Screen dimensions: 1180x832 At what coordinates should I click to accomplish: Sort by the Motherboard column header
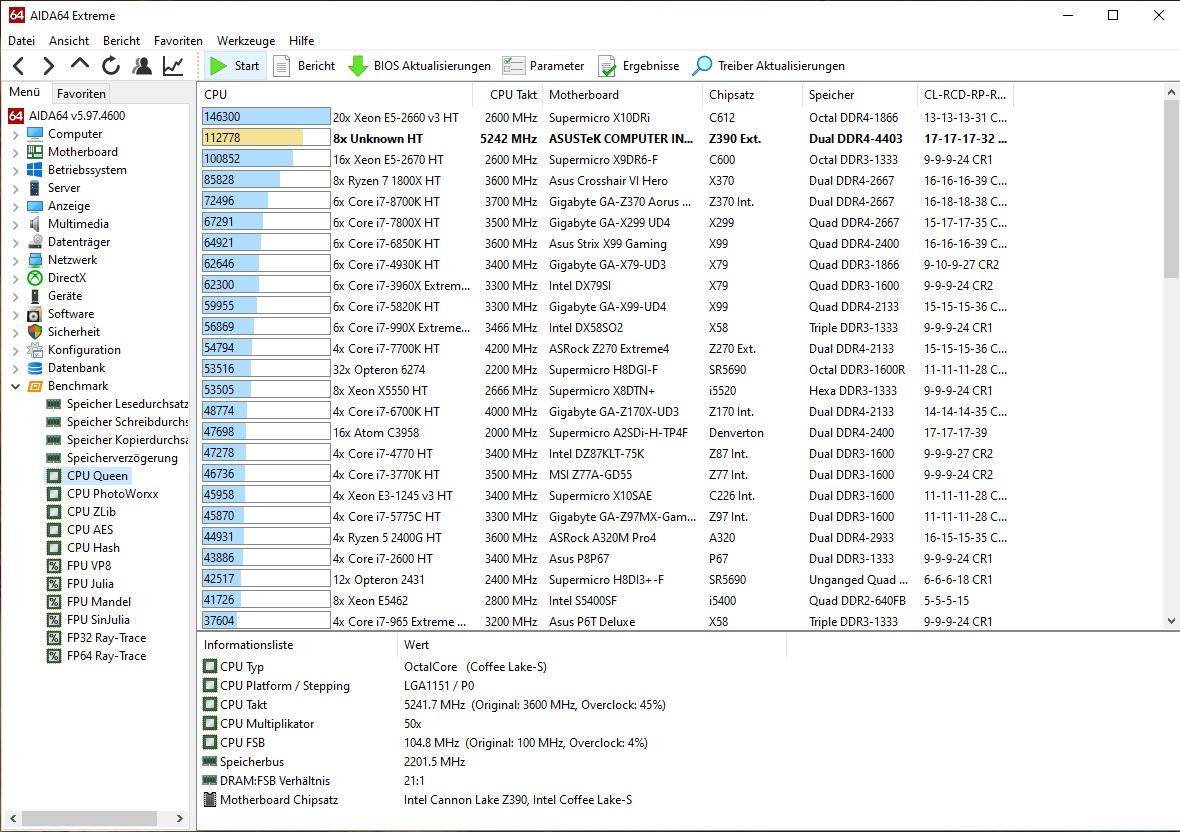622,95
